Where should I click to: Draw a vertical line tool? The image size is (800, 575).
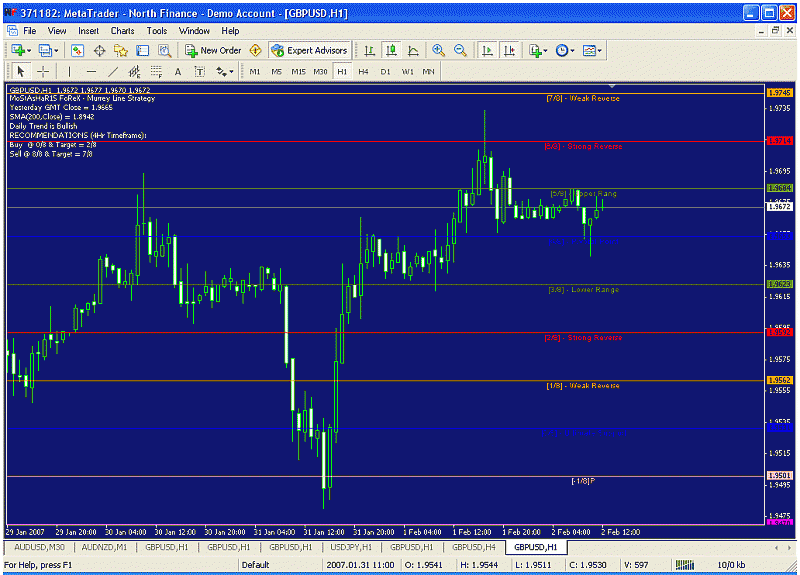pyautogui.click(x=69, y=72)
